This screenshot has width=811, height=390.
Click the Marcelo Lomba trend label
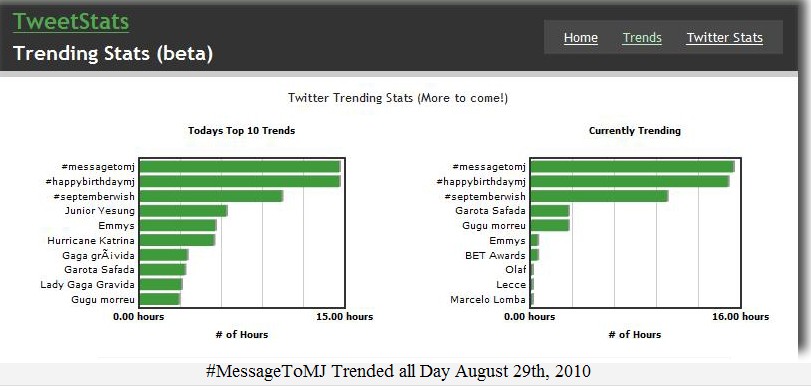tap(488, 299)
